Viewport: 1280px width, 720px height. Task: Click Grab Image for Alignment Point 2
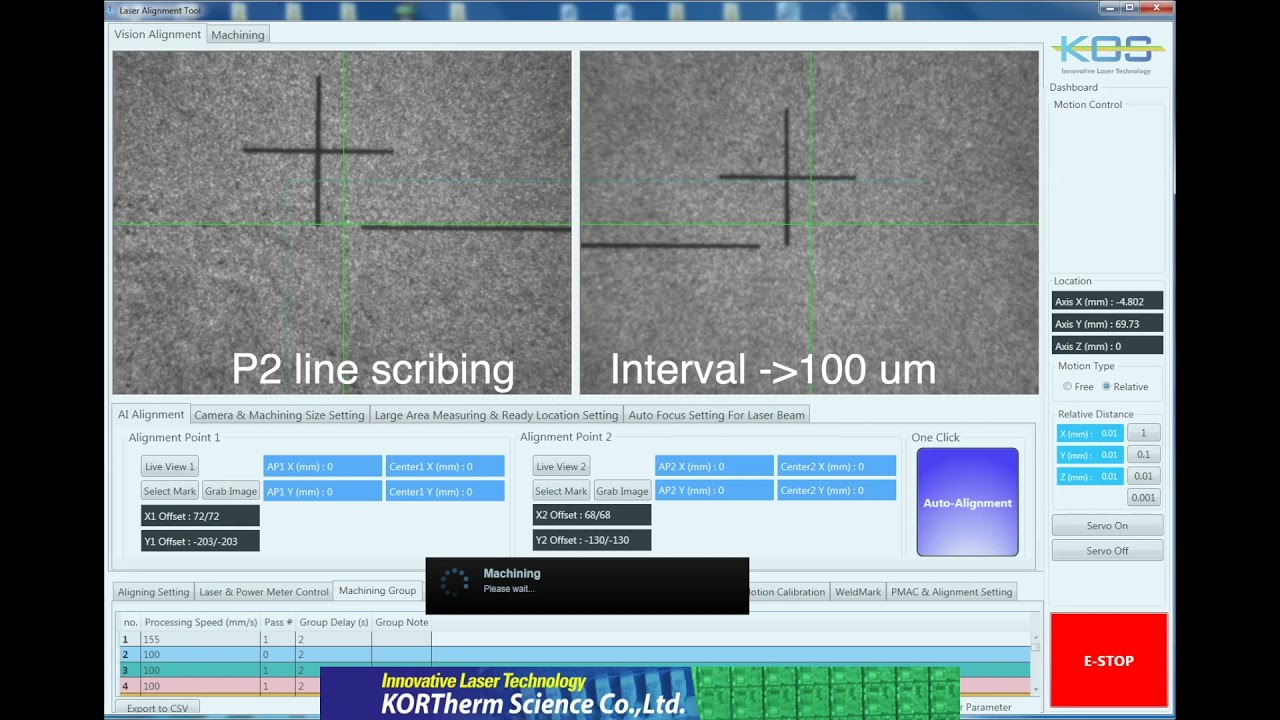(x=622, y=491)
